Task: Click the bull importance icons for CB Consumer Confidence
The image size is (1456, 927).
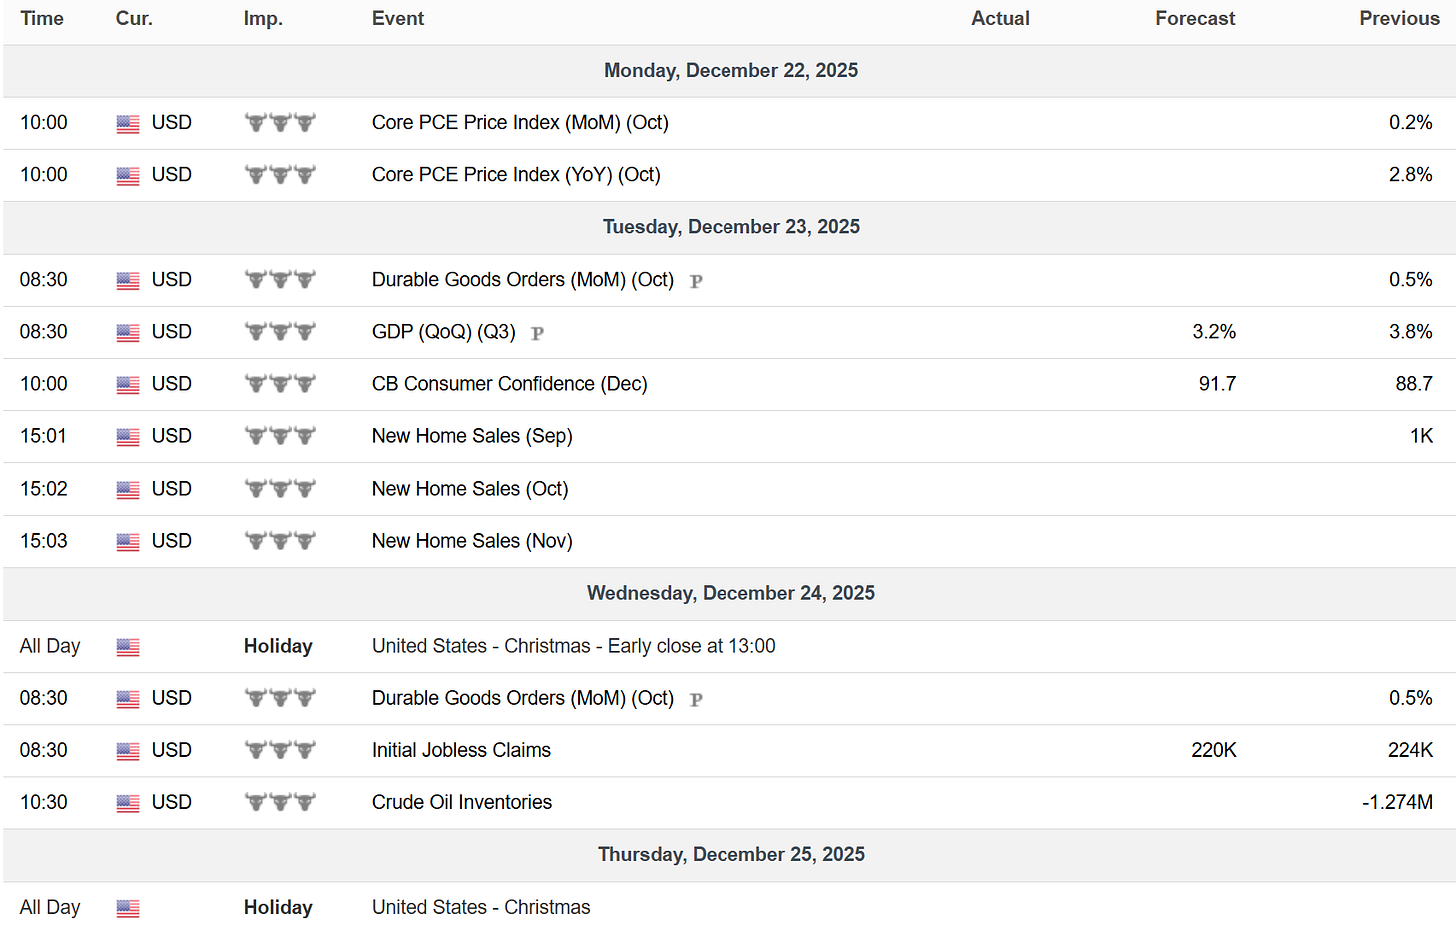Action: [280, 384]
